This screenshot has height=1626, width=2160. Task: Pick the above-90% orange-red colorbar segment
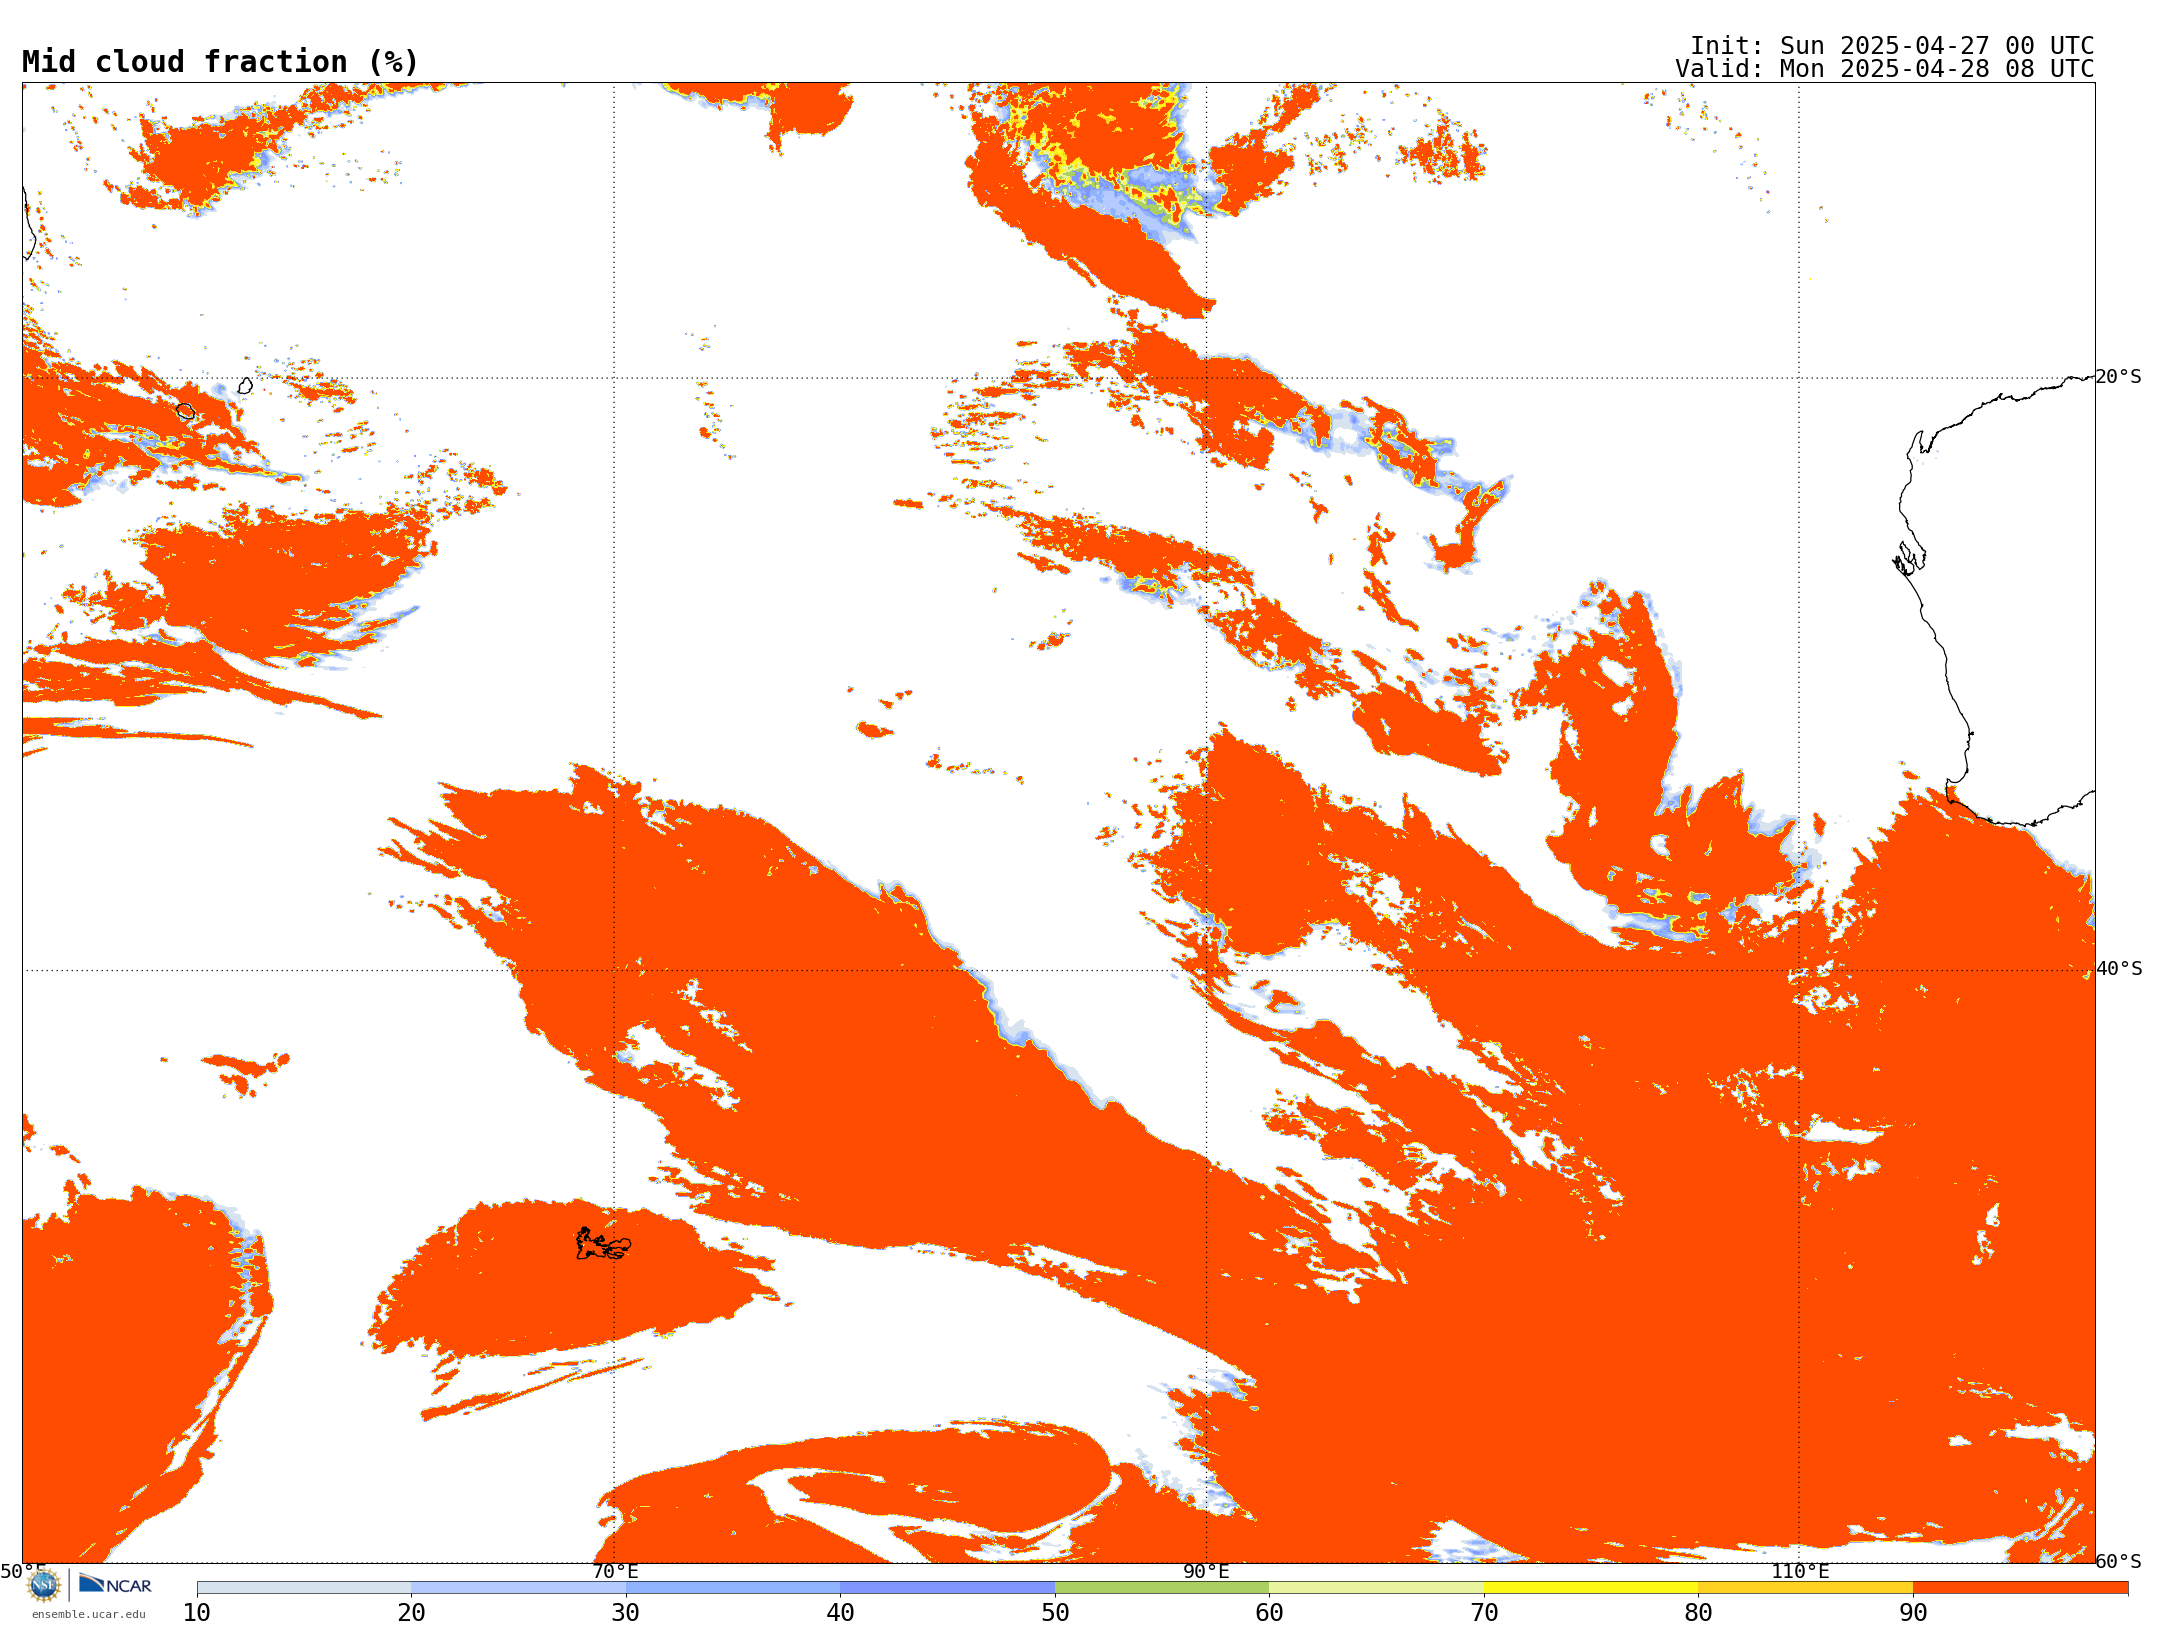(x=2020, y=1587)
